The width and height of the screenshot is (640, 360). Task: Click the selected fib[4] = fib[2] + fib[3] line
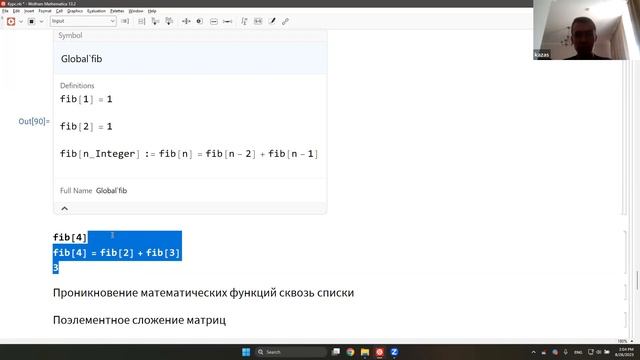click(x=117, y=253)
